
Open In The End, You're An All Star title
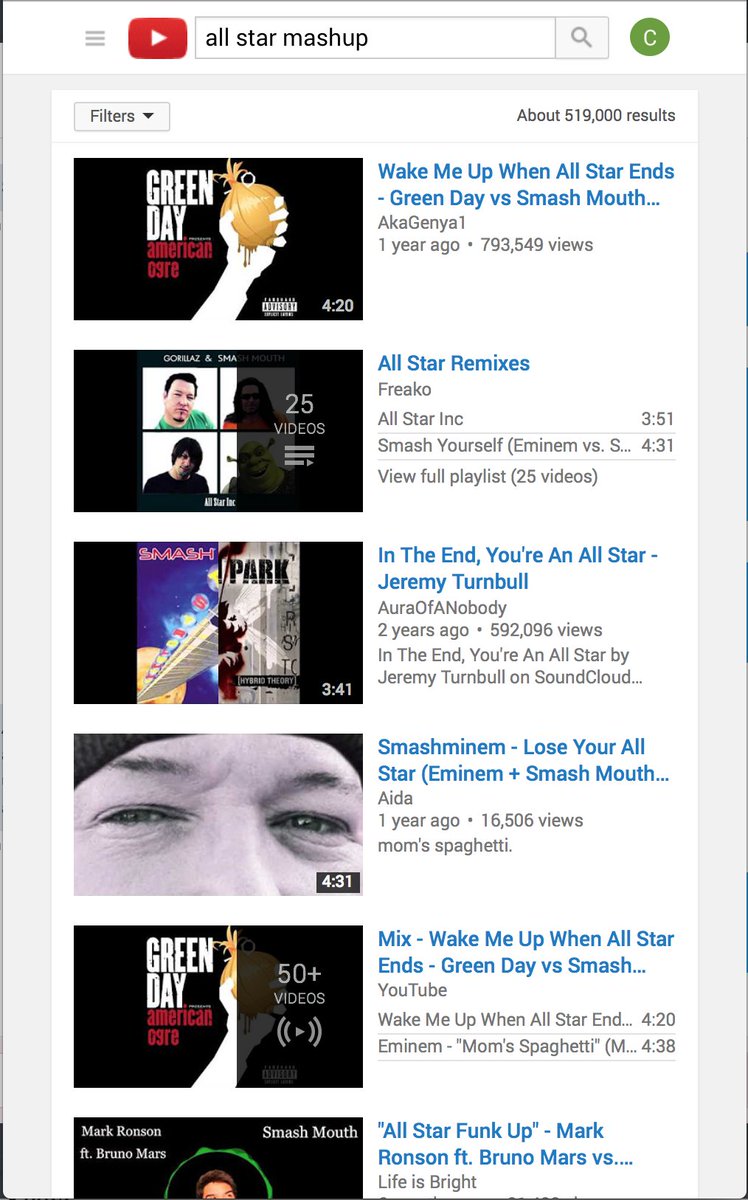click(x=518, y=568)
